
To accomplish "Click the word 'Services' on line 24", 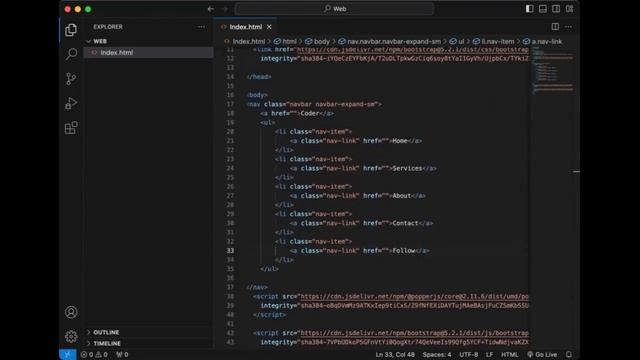I will tap(407, 168).
